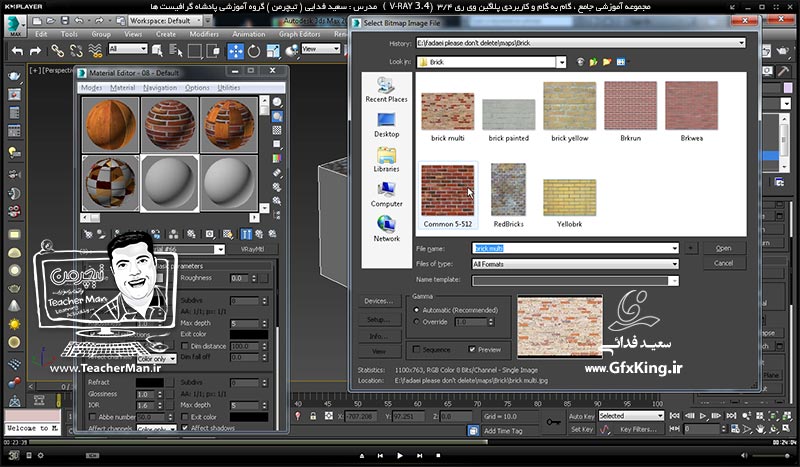Open the File name dropdown arrow
This screenshot has height=467, width=800.
coord(674,248)
